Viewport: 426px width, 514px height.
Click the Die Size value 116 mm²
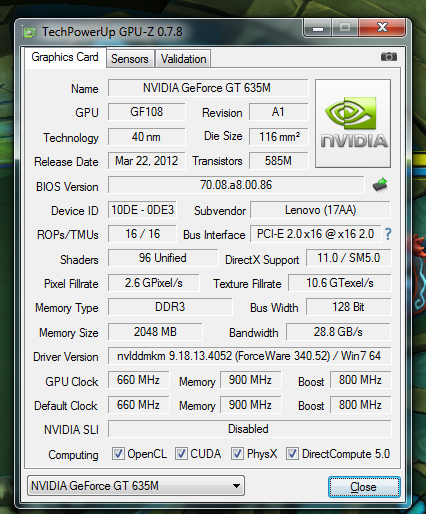[x=278, y=137]
